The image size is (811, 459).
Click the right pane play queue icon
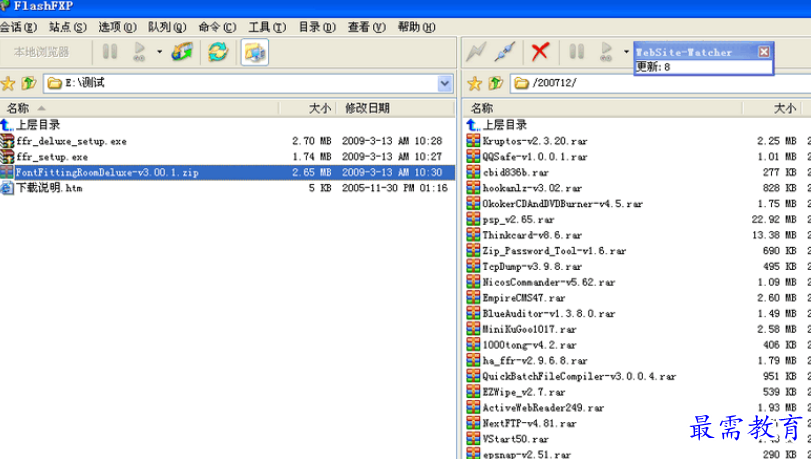click(x=606, y=52)
